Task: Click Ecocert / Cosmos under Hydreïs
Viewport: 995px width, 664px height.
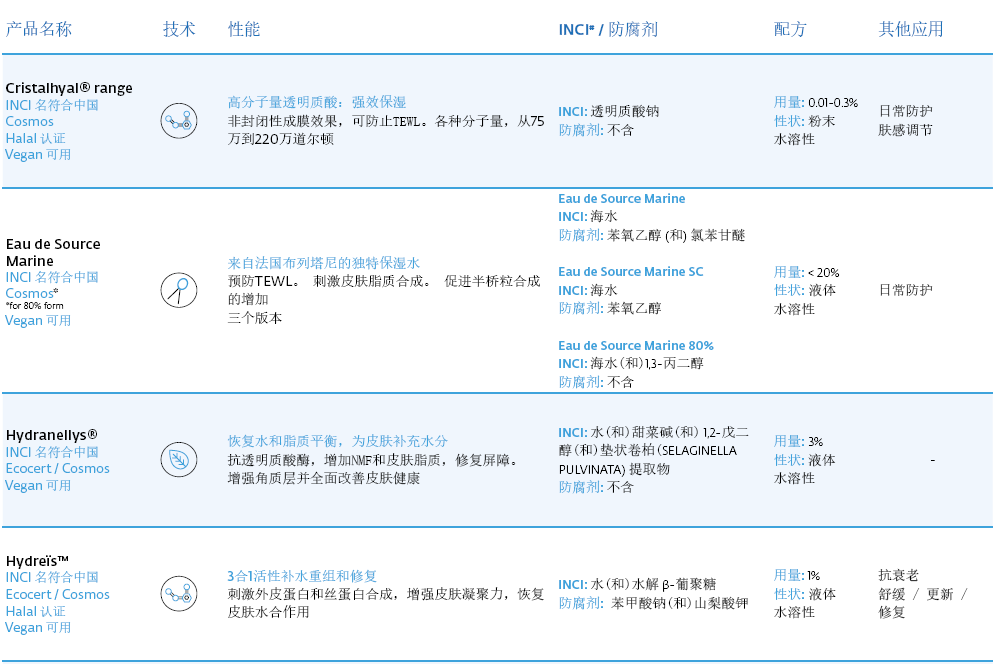Action: tap(57, 594)
